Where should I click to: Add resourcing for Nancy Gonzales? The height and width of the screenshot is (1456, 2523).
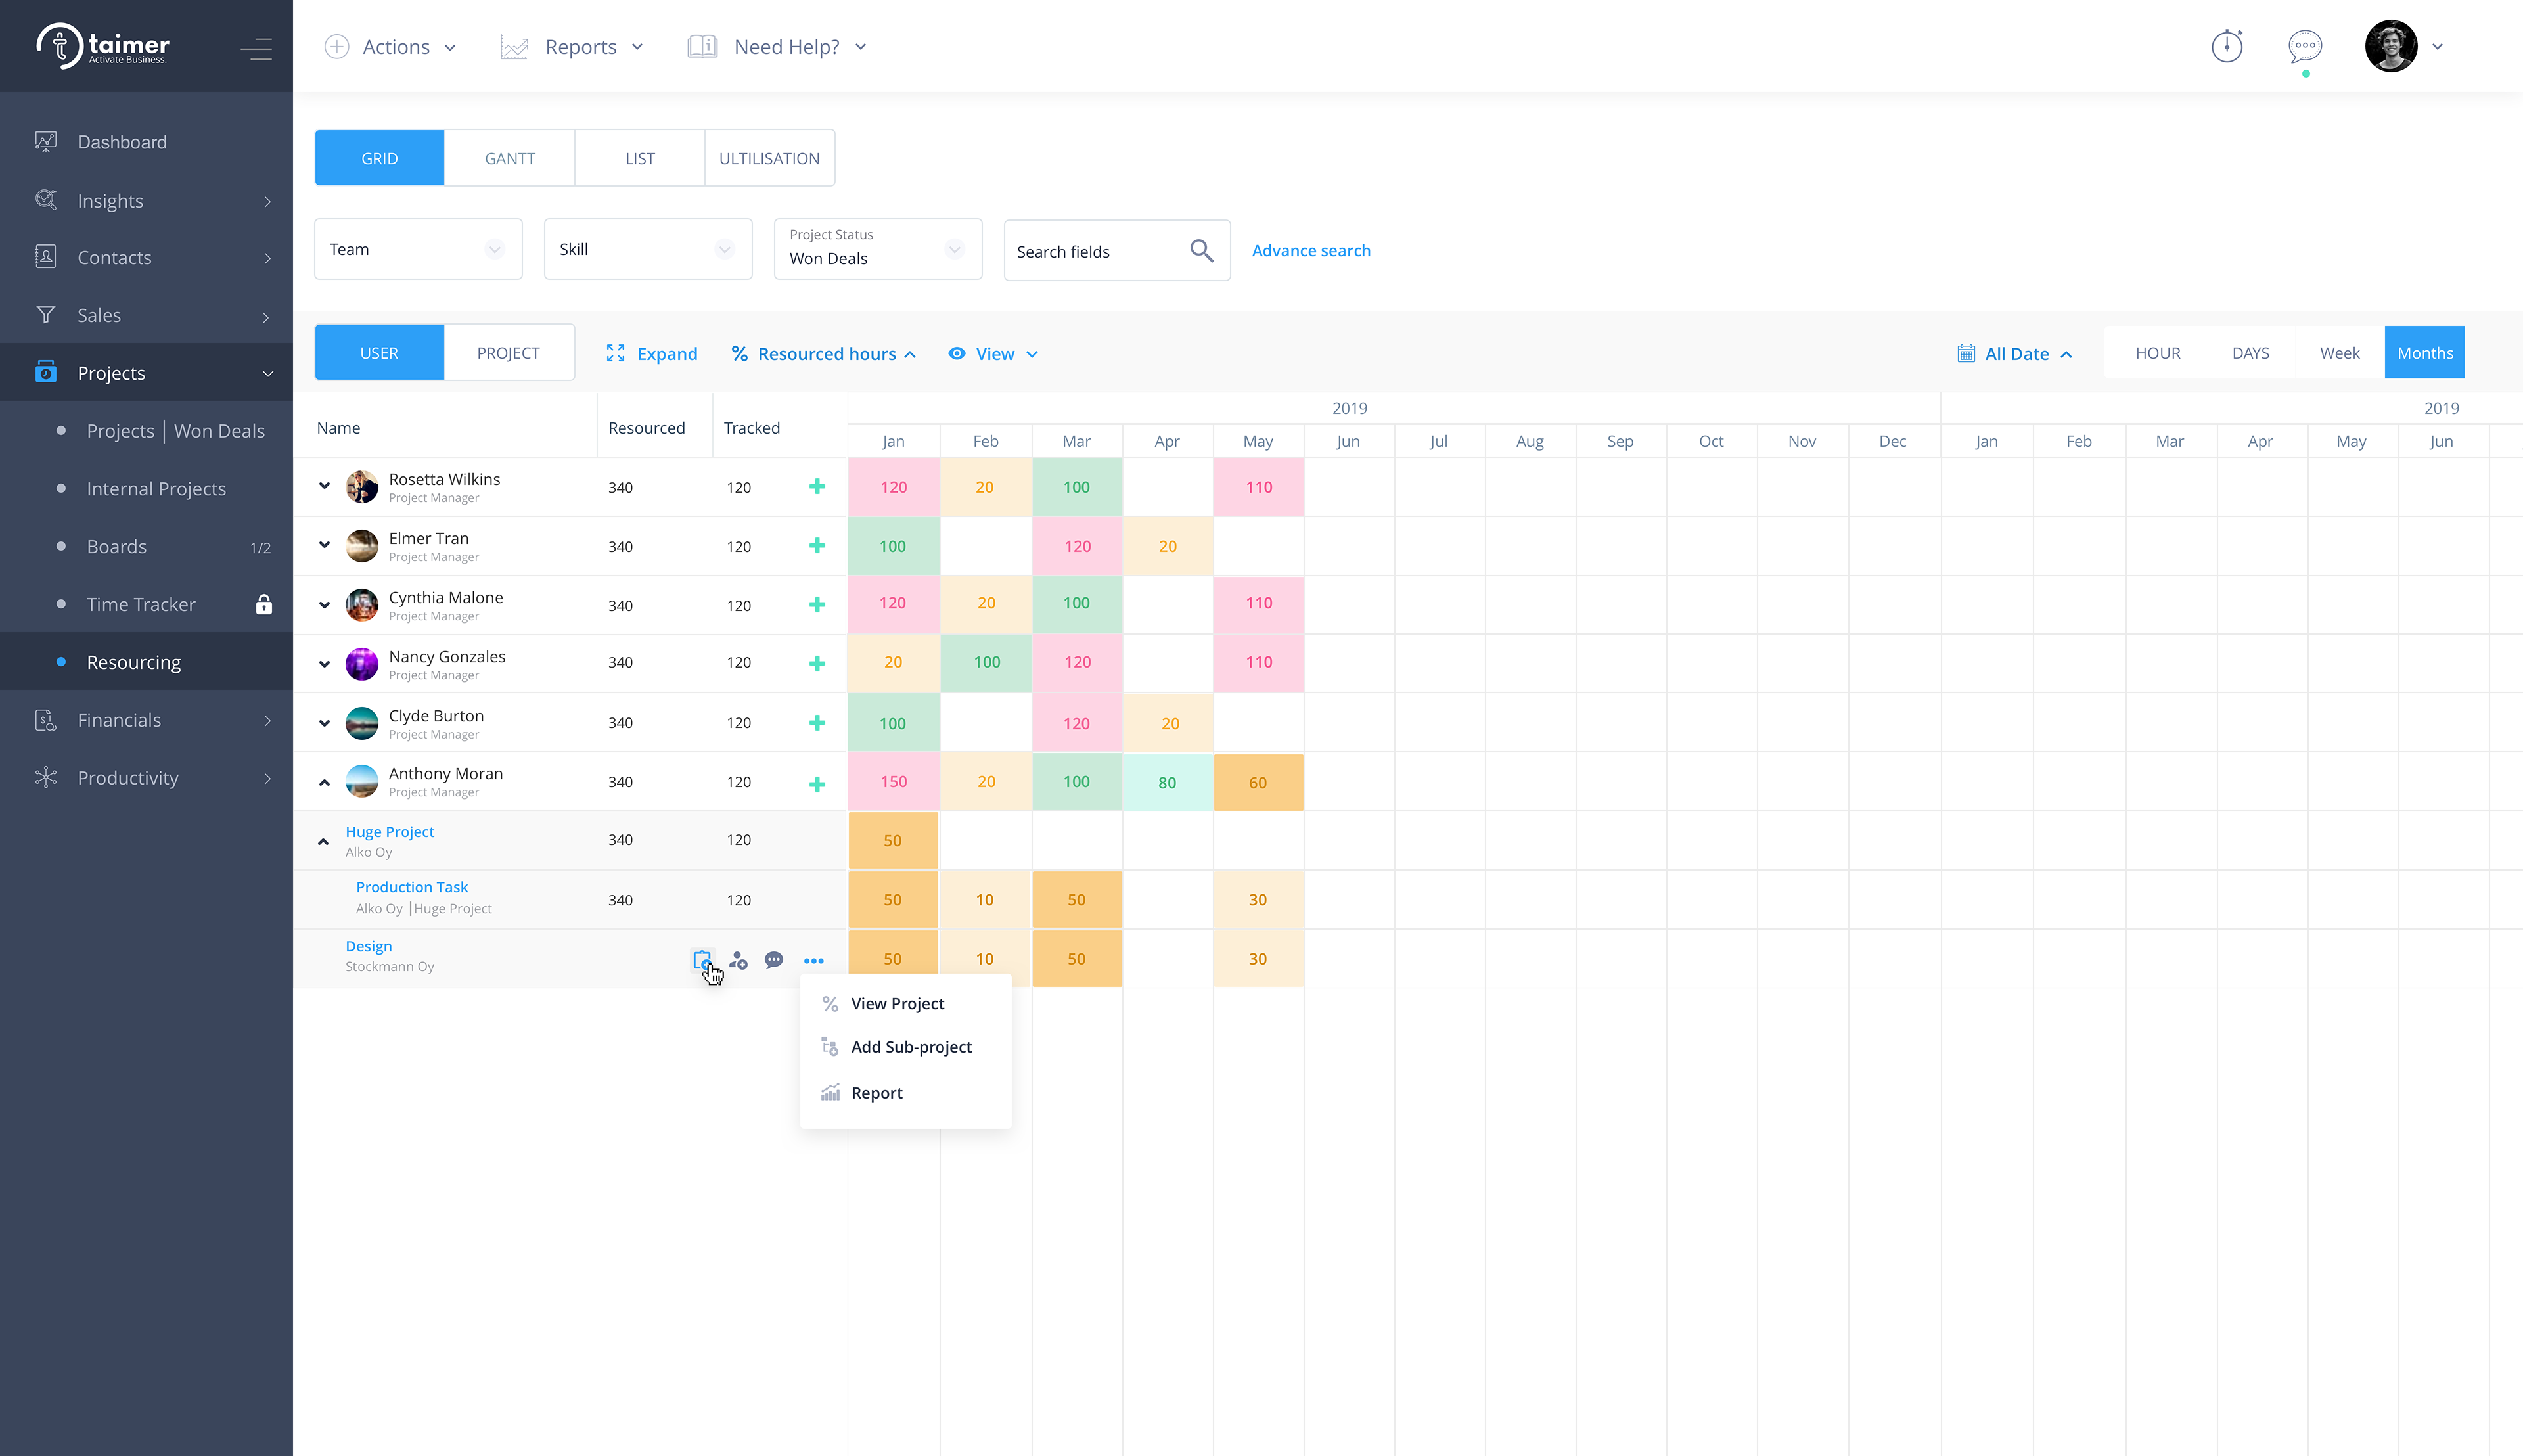(x=817, y=664)
